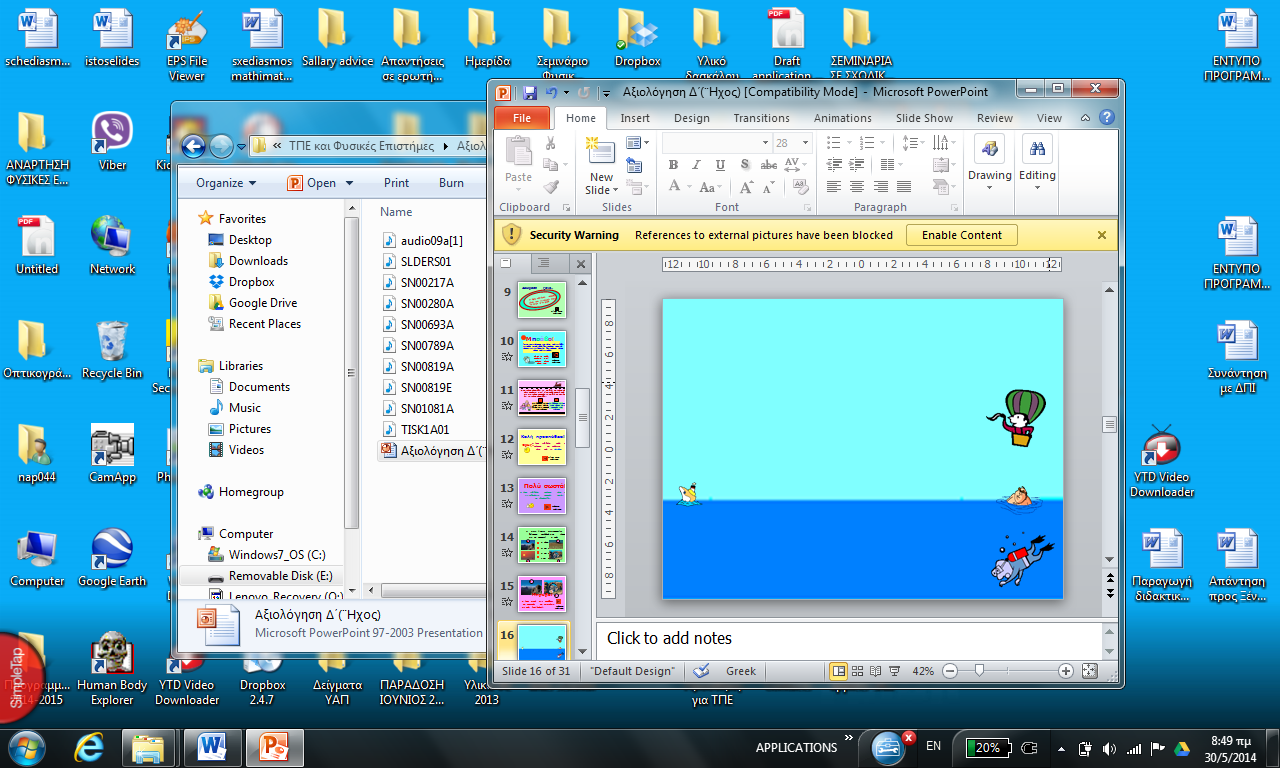Switch to the Design tab

[691, 118]
